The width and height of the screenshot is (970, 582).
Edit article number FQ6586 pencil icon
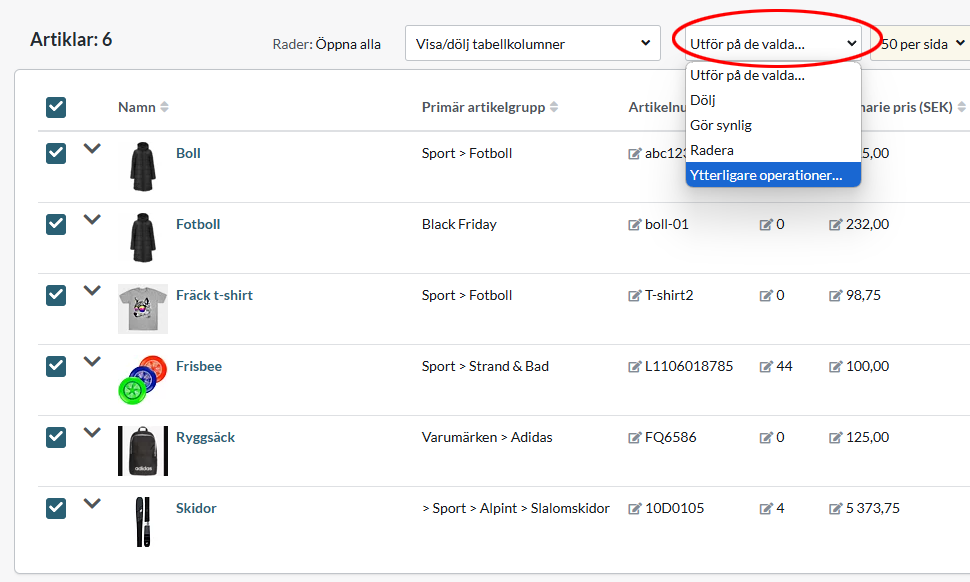634,438
